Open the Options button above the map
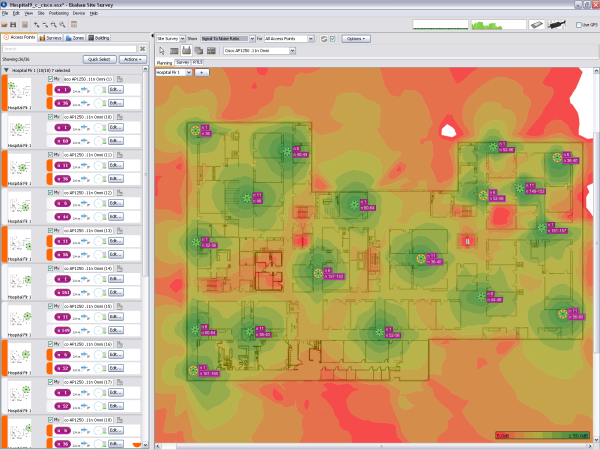The image size is (600, 450). point(355,38)
